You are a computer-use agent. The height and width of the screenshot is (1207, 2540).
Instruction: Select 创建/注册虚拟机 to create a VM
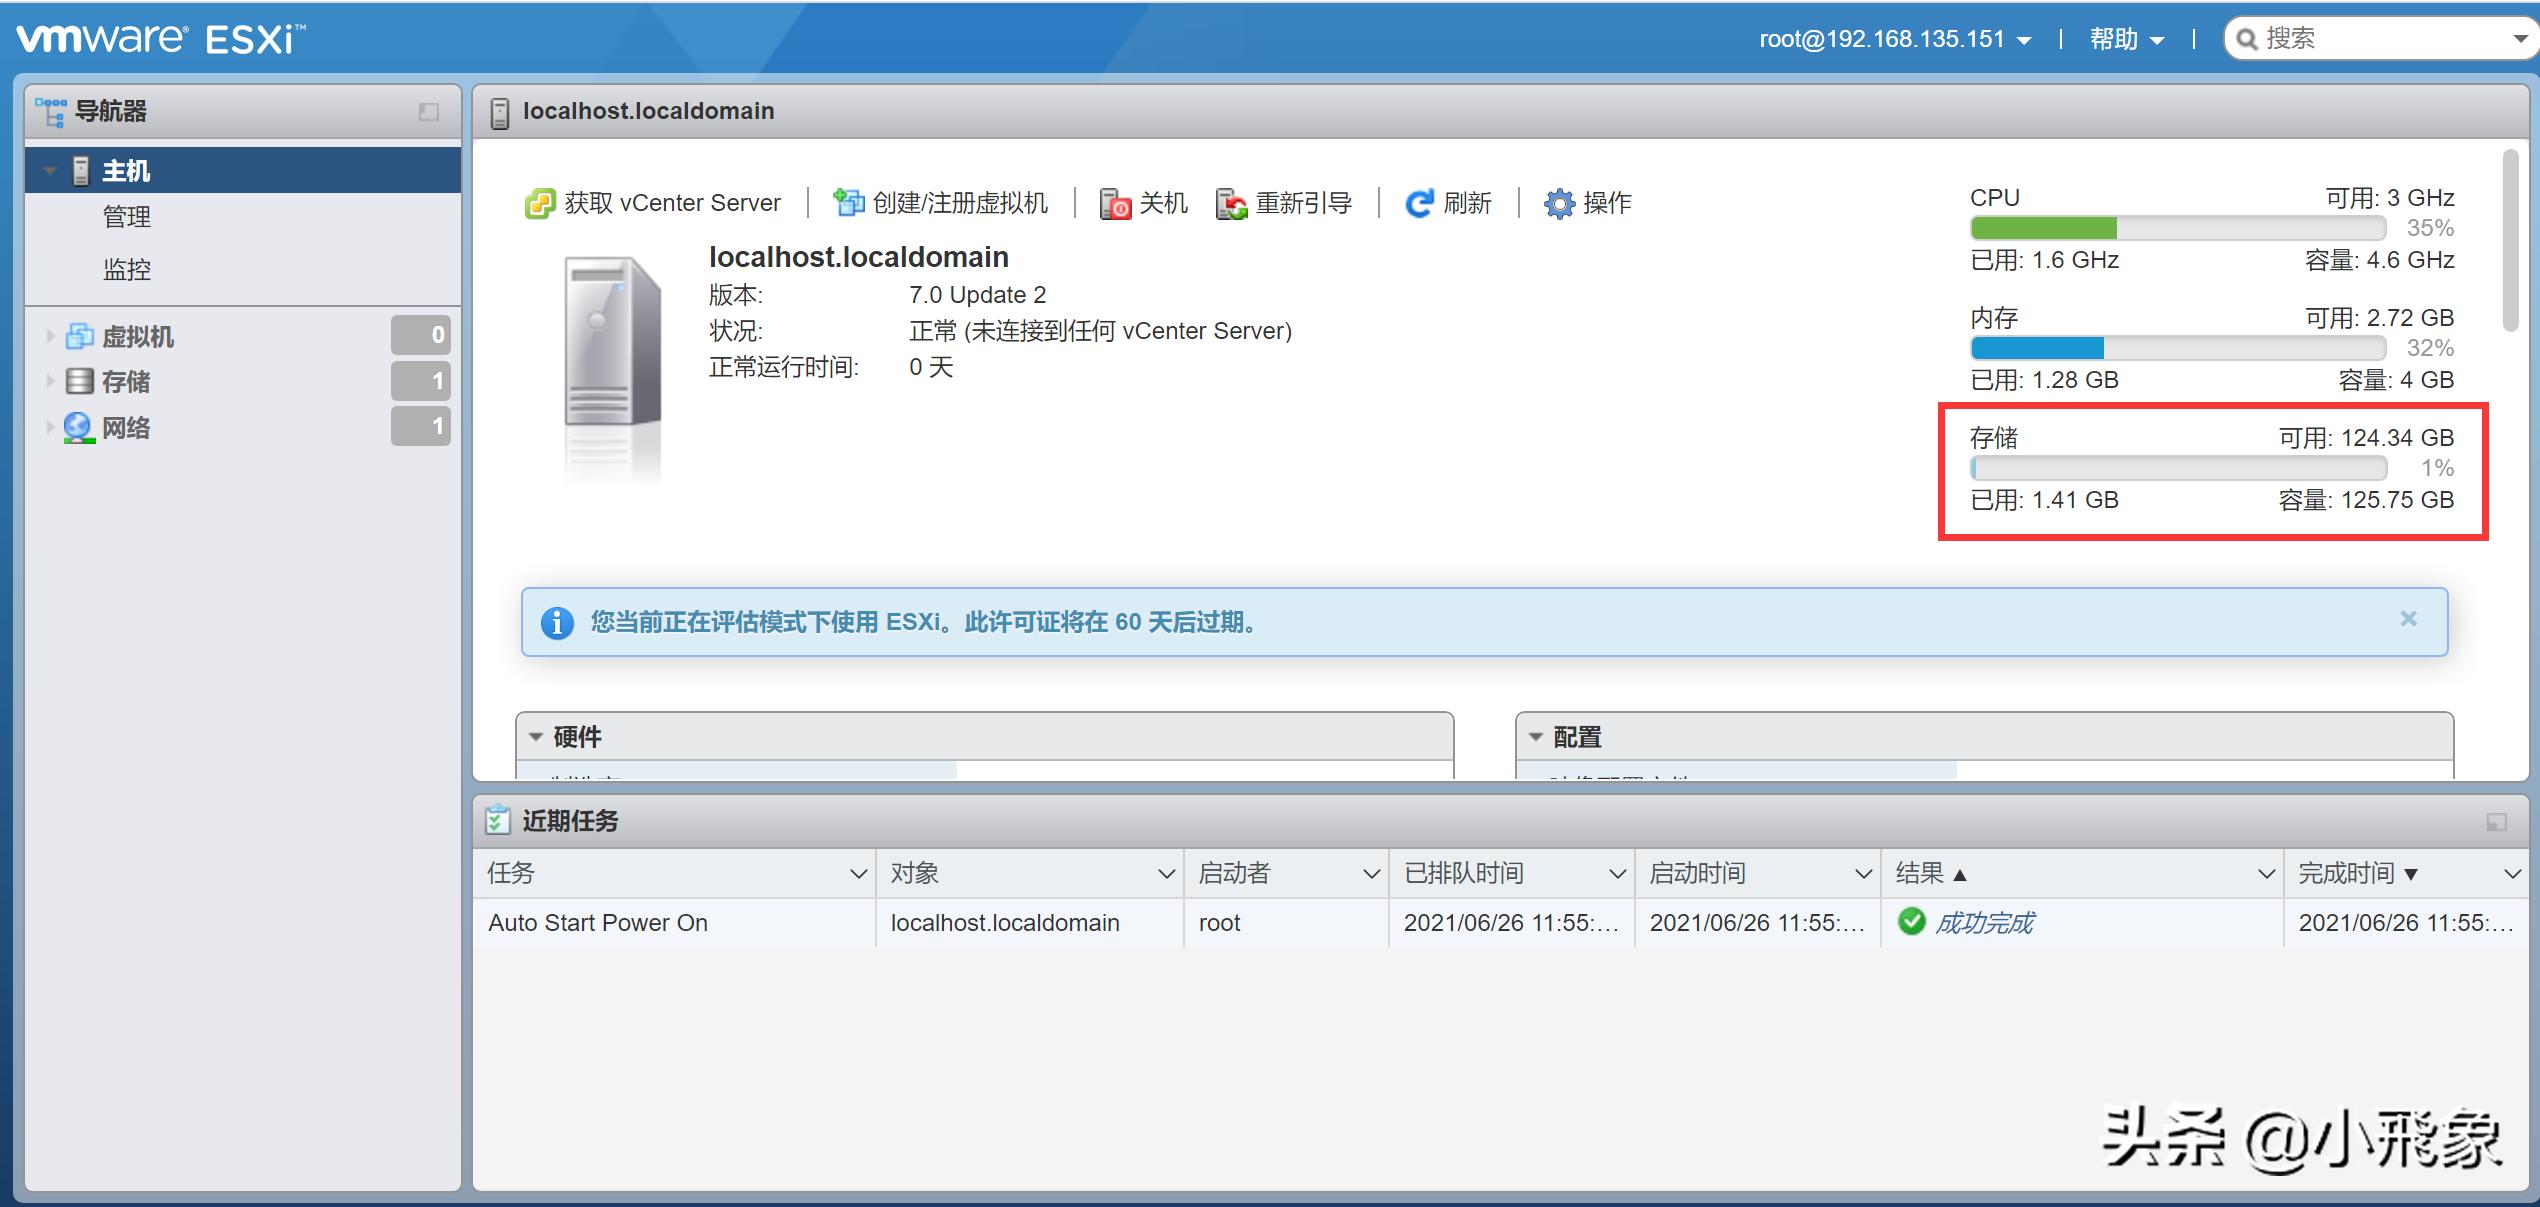849,202
